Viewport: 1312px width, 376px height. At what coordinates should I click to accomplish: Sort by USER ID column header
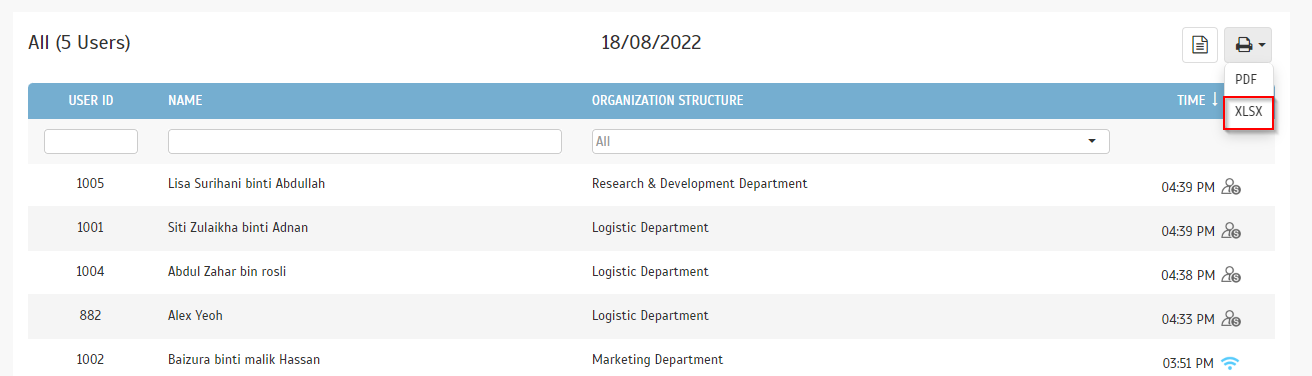(91, 101)
